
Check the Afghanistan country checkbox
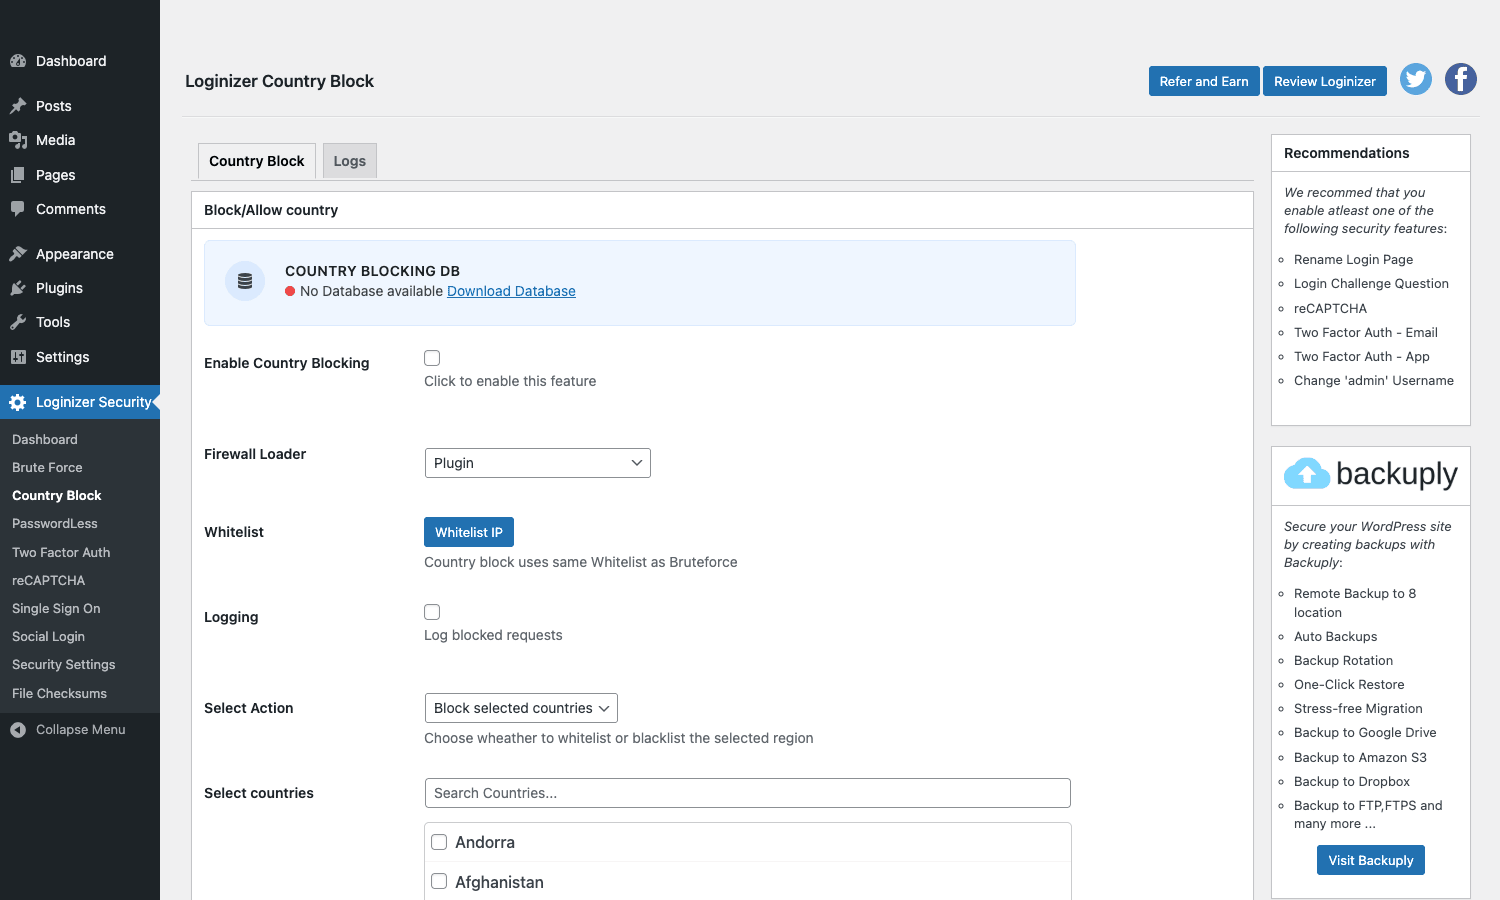click(439, 881)
